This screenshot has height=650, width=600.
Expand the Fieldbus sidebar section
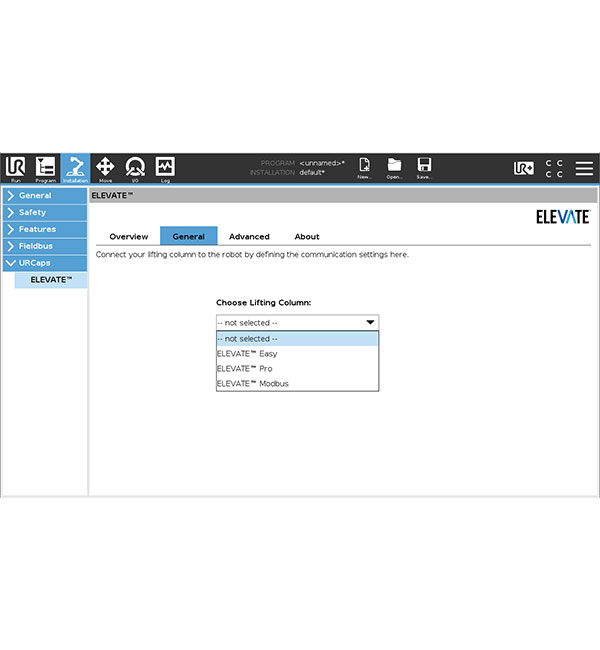(45, 246)
